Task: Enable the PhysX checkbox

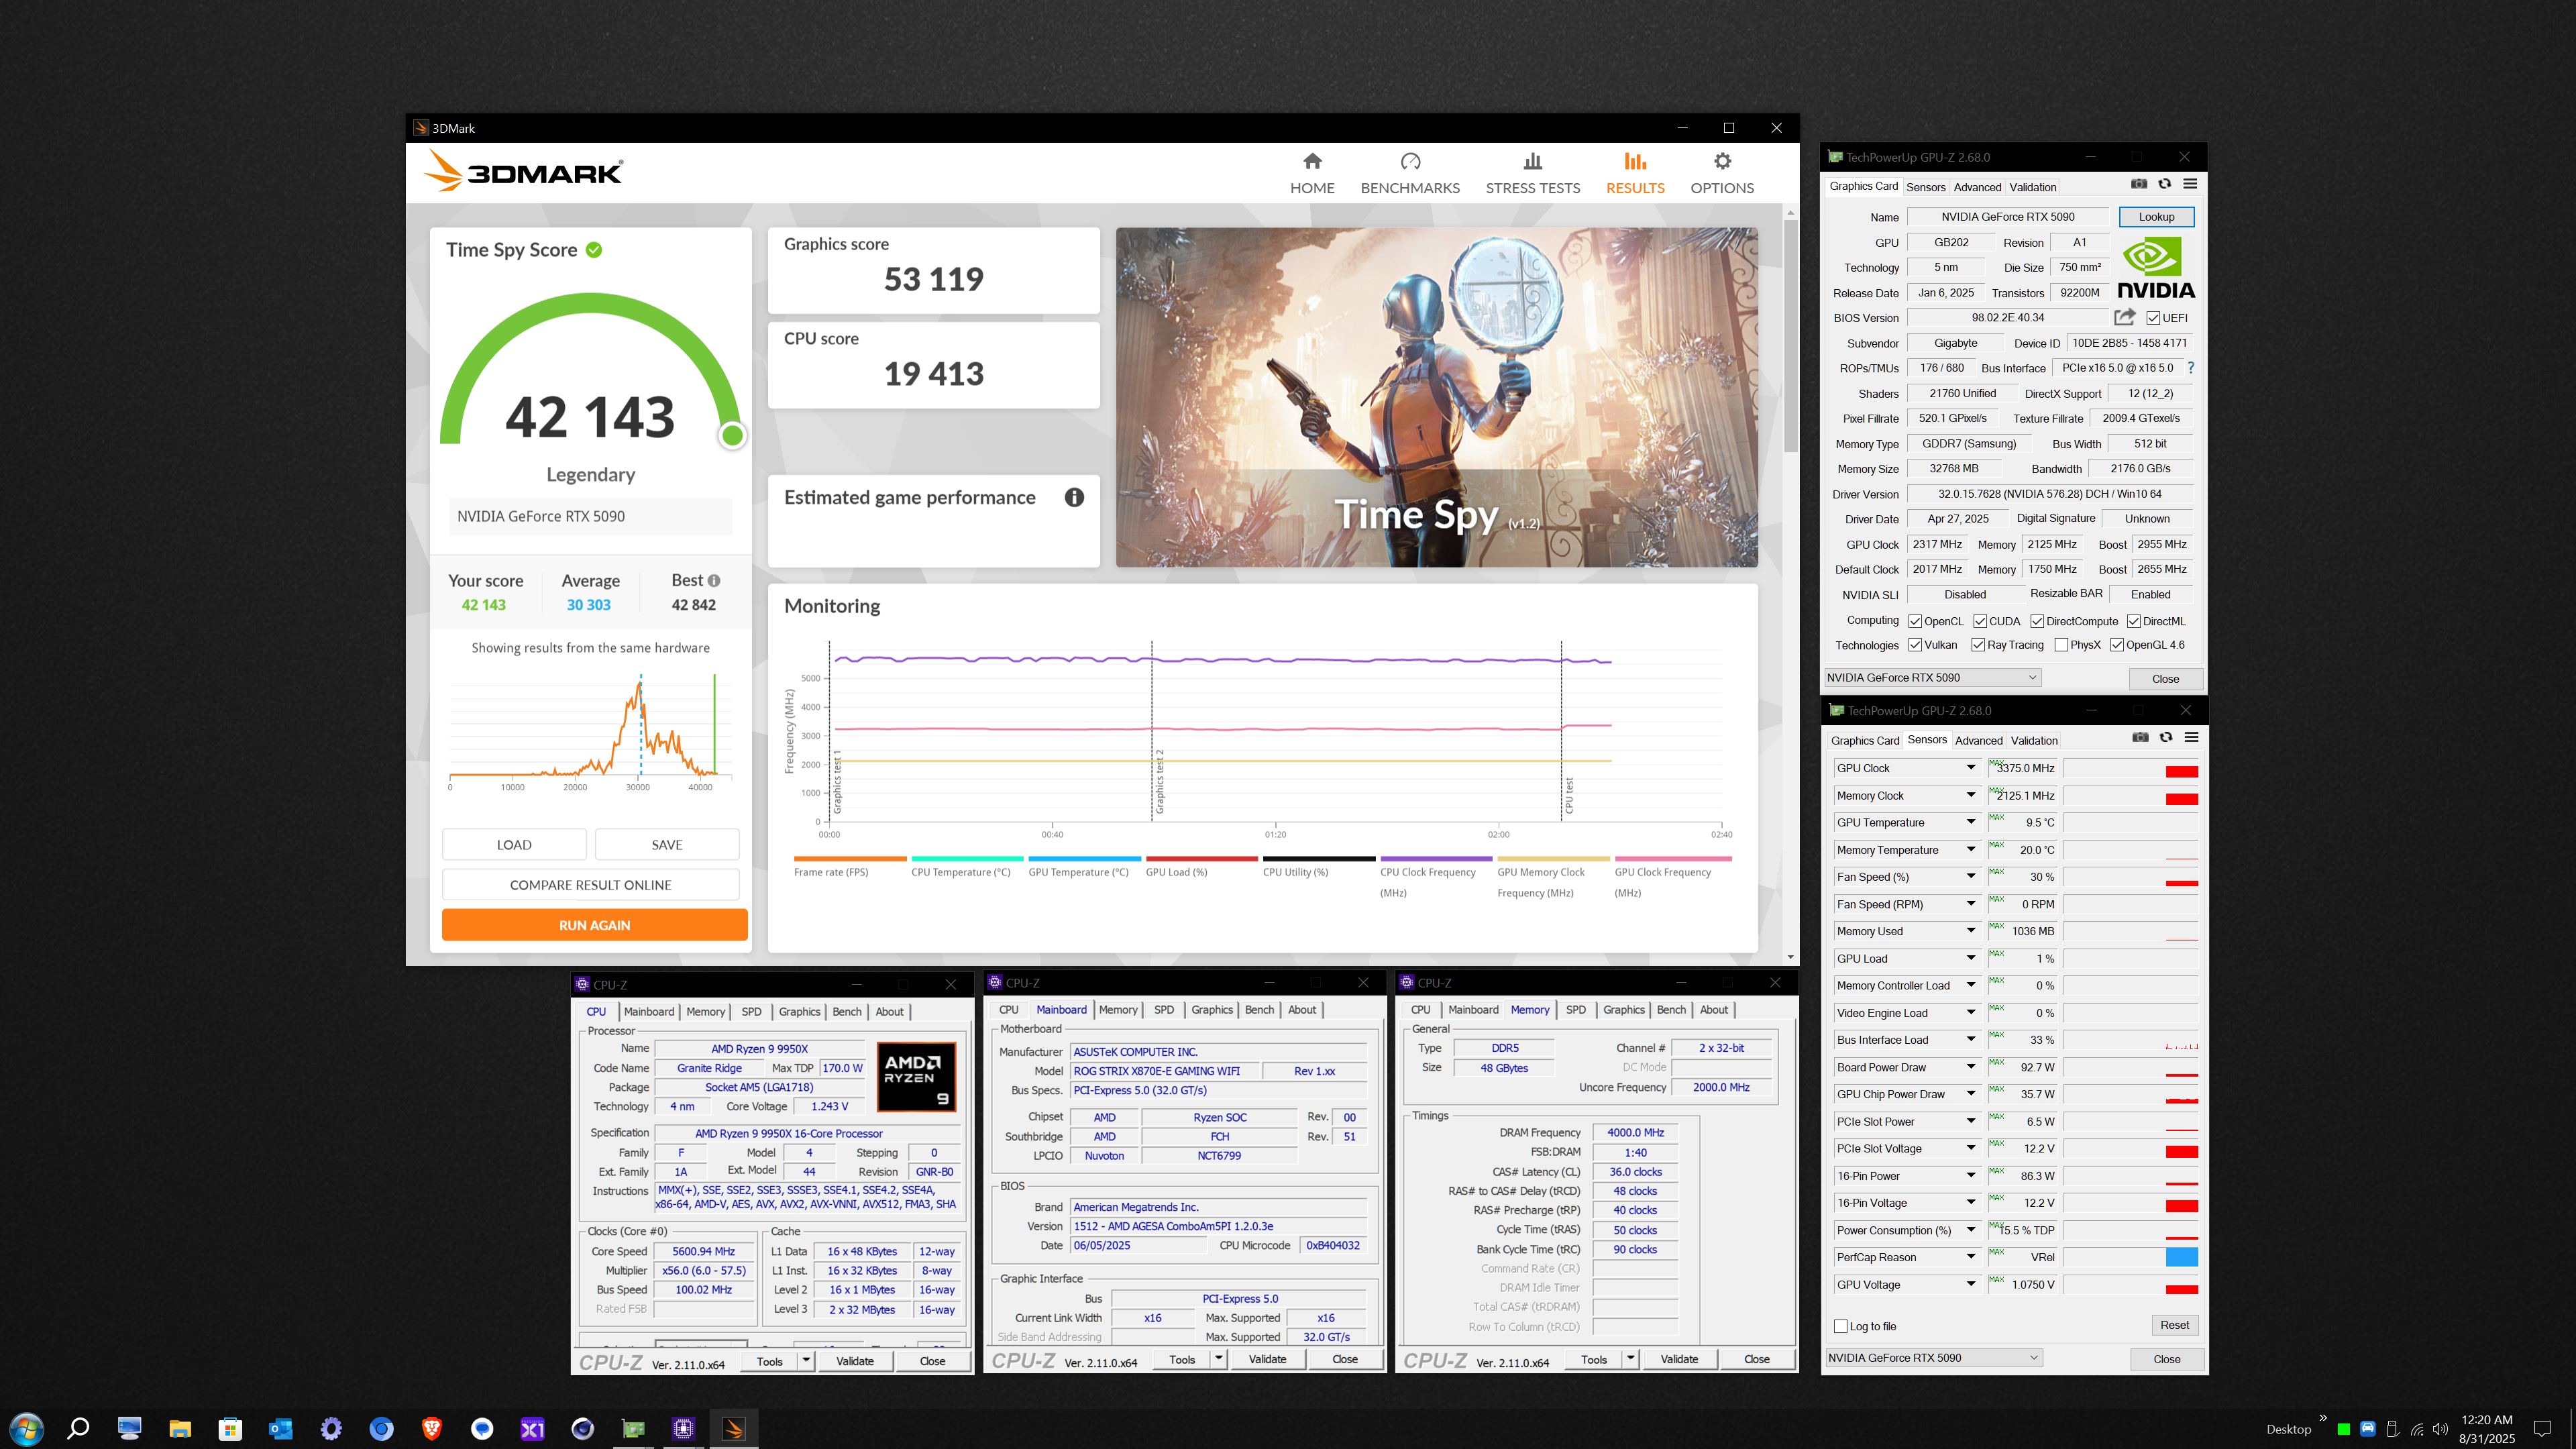Action: coord(2061,645)
